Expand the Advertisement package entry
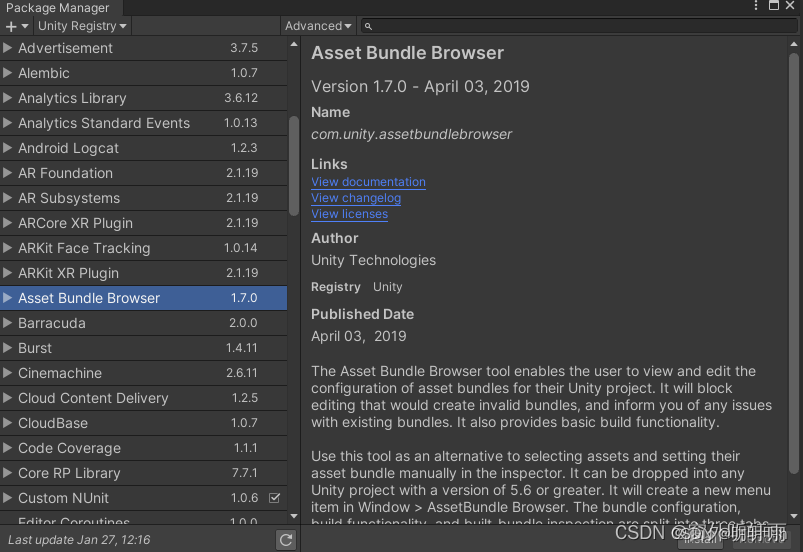This screenshot has height=552, width=803. (x=7, y=48)
